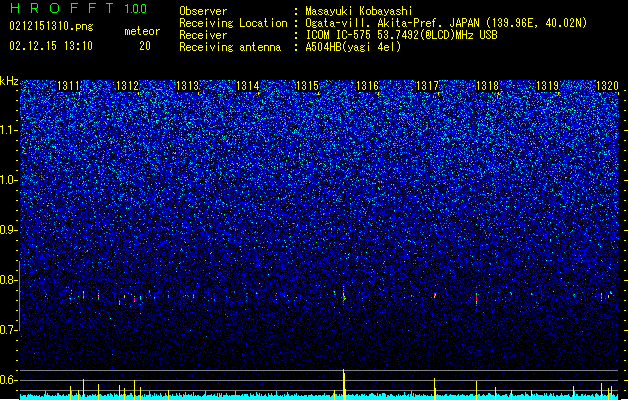Click the 1.0 kHz axis label
Screen dimensions: 629x400
(x=9, y=180)
